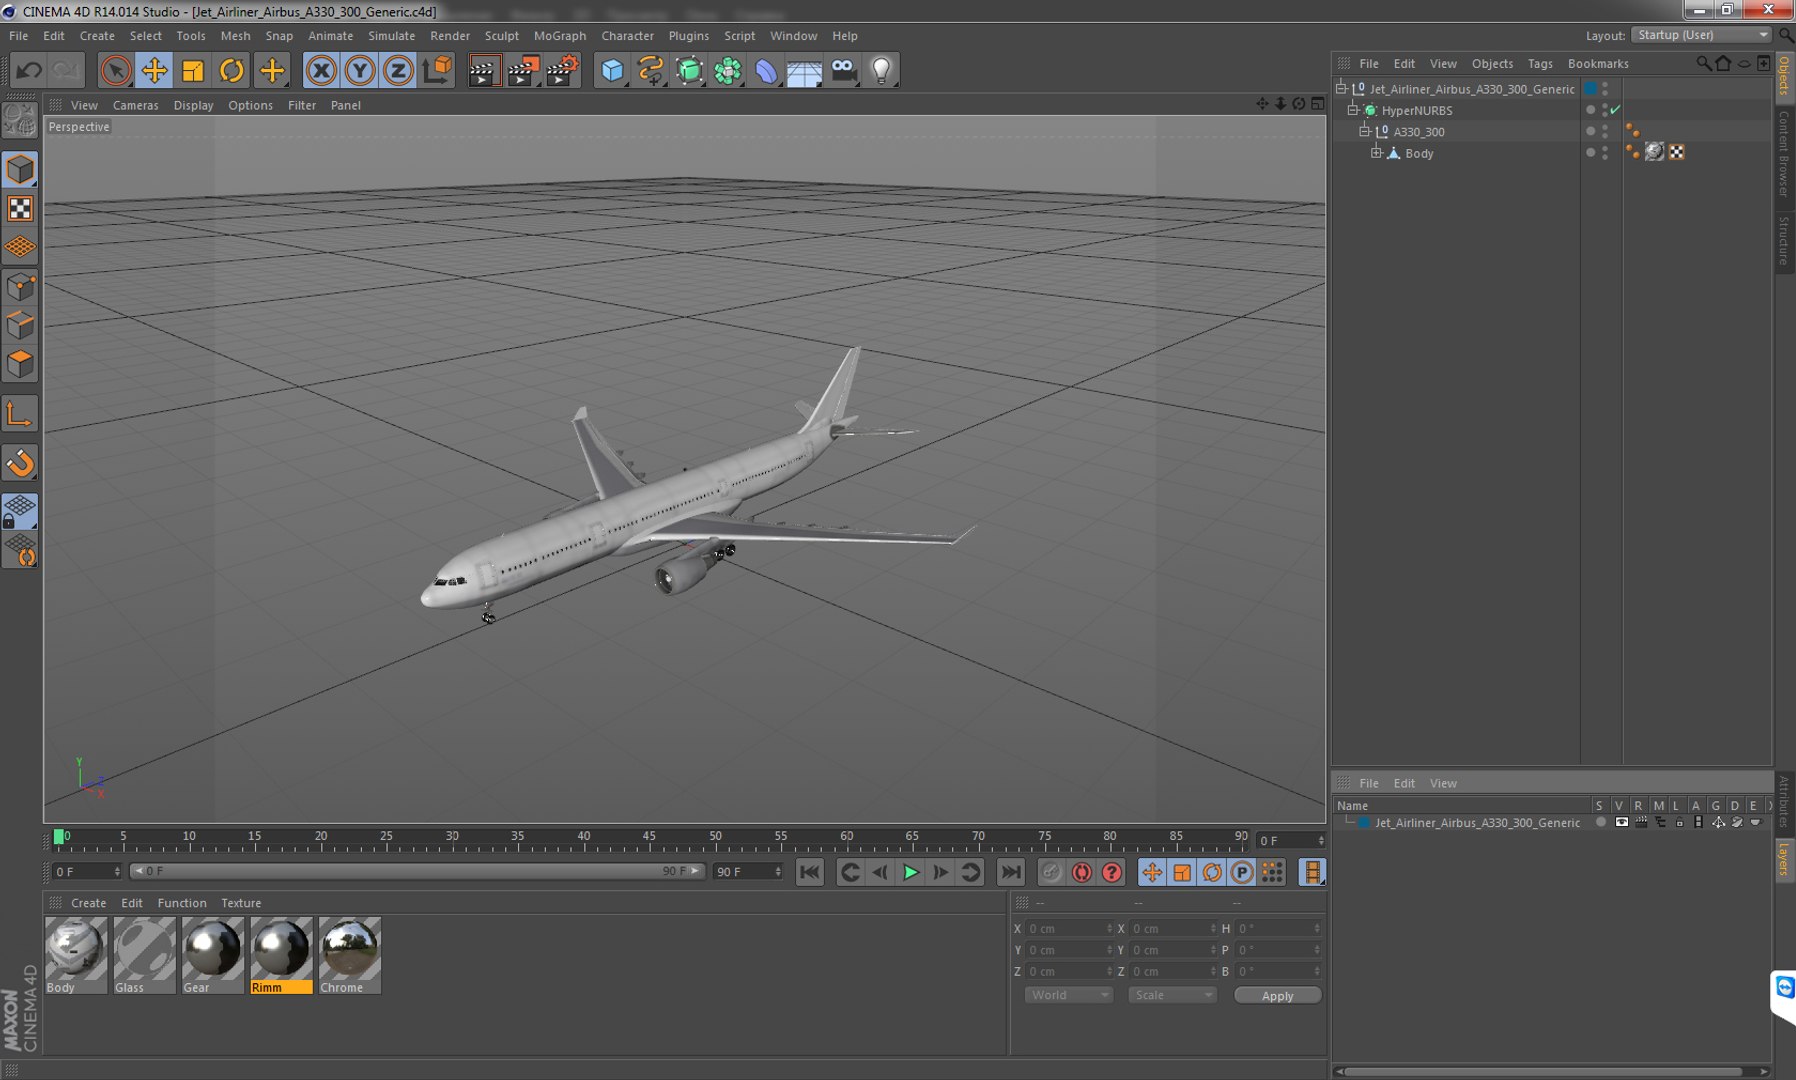The image size is (1796, 1080).
Task: Select the Live Selection tool
Action: click(115, 70)
